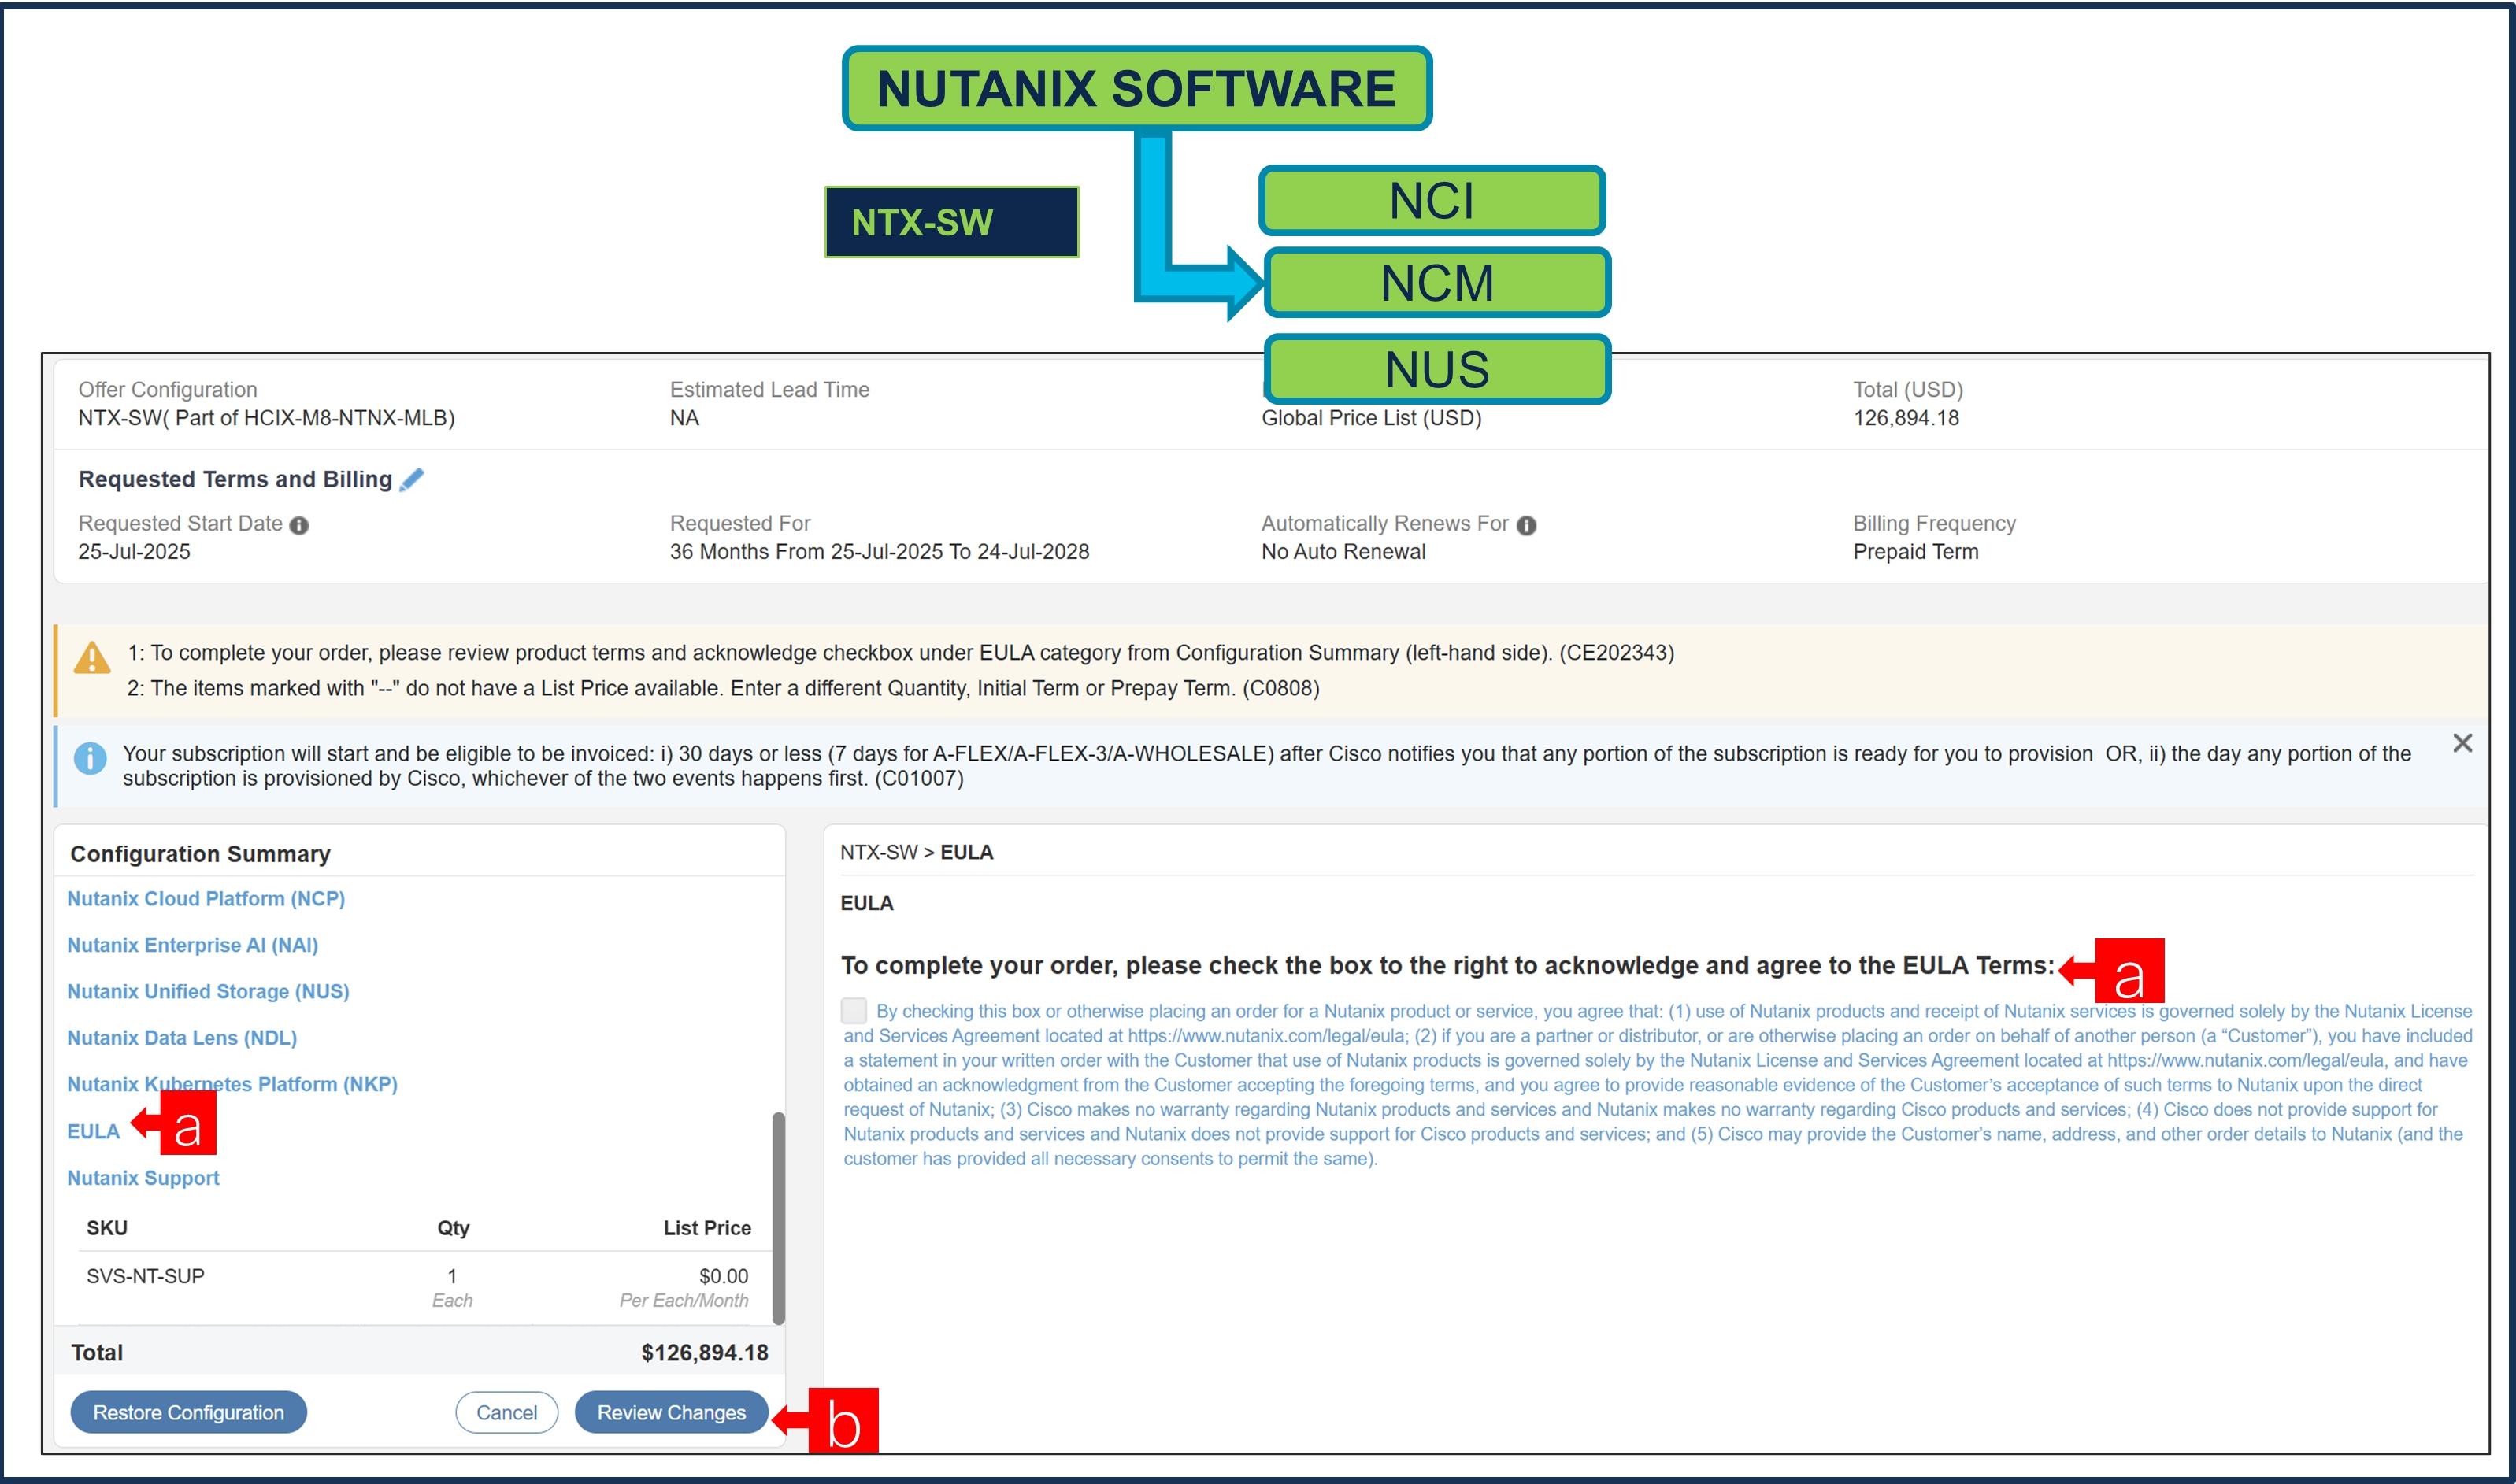This screenshot has width=2516, height=1484.
Task: Click the EULA section heading
Action: coord(867,903)
